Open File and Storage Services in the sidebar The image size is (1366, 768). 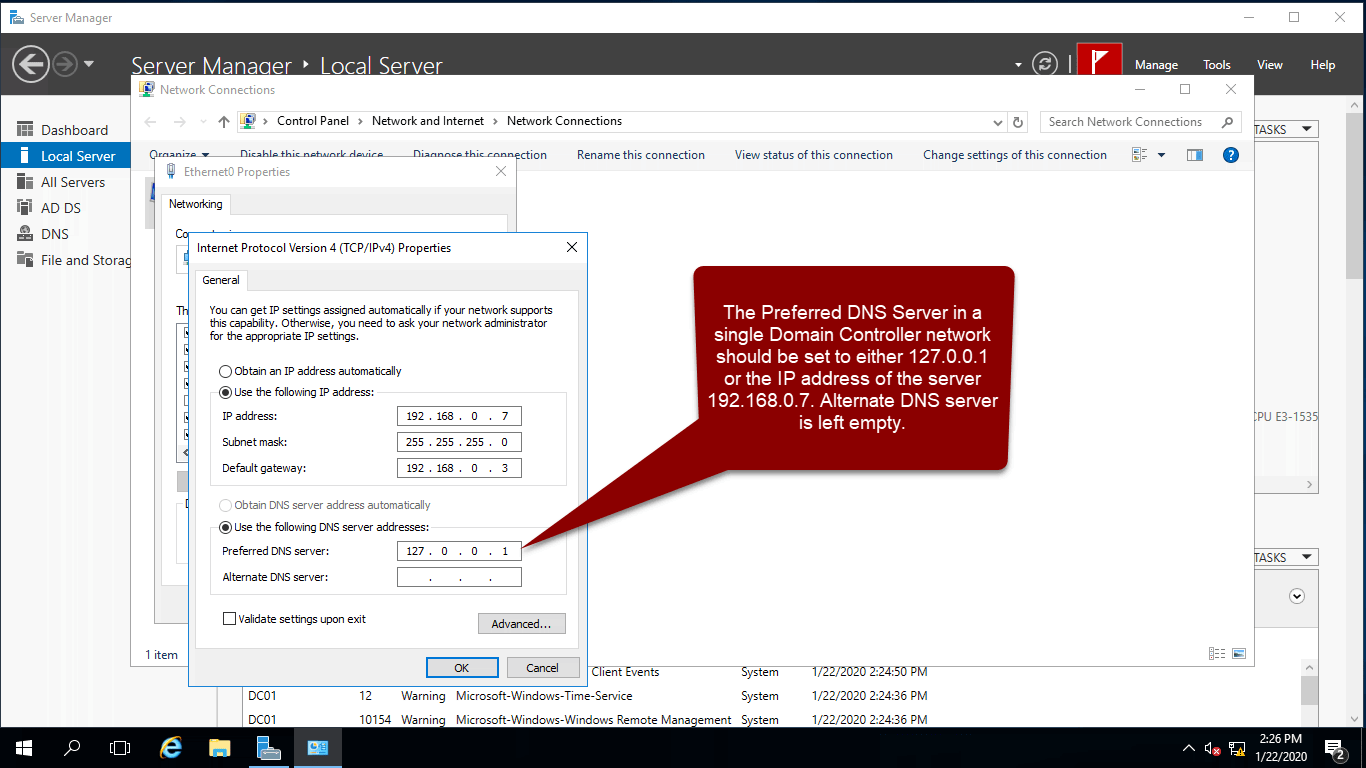73,260
